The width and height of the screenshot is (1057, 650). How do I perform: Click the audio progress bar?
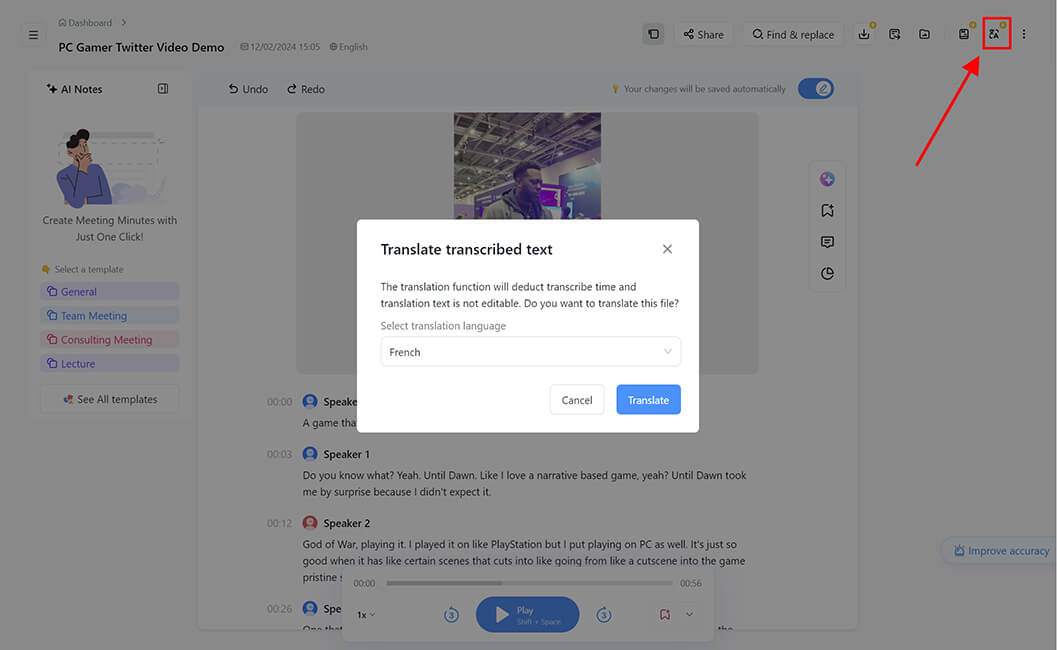529,583
